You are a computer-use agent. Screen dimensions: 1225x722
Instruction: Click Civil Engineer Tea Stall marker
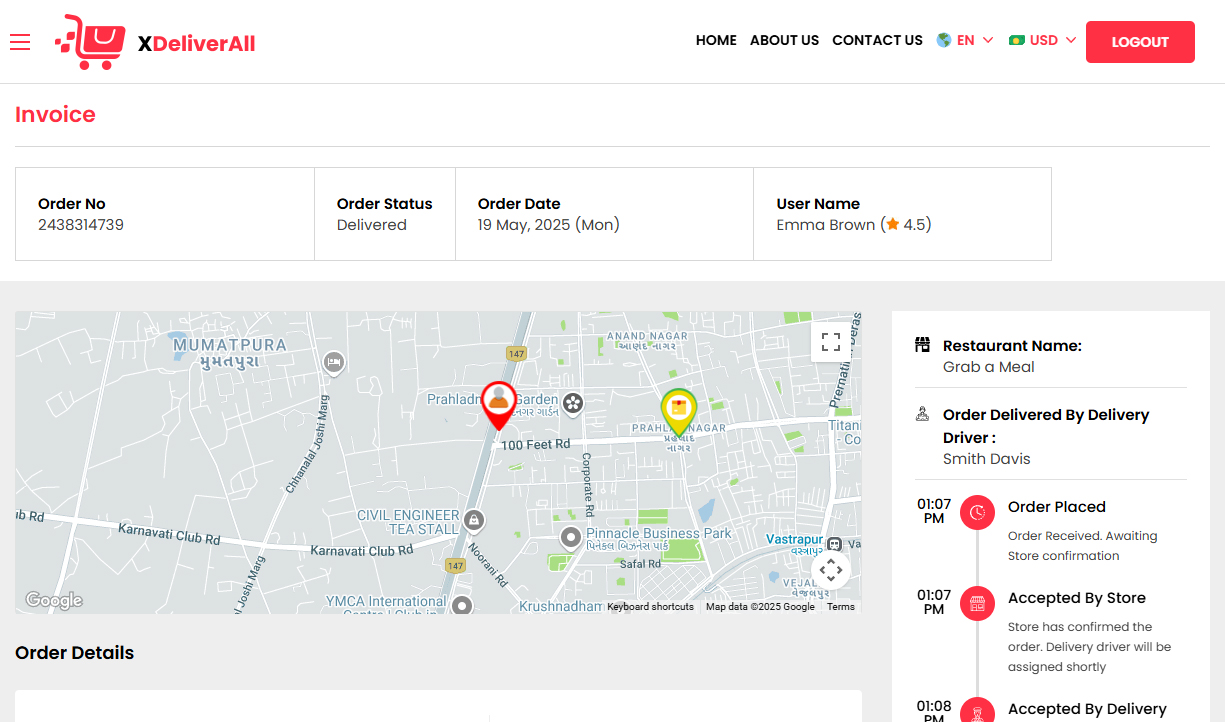(474, 521)
